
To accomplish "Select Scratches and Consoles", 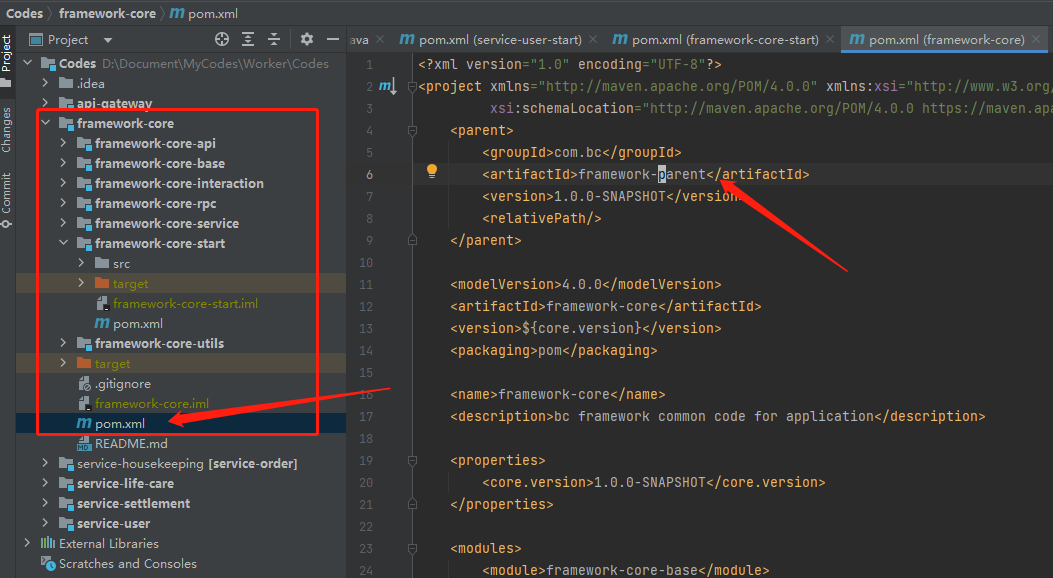I will click(x=128, y=563).
